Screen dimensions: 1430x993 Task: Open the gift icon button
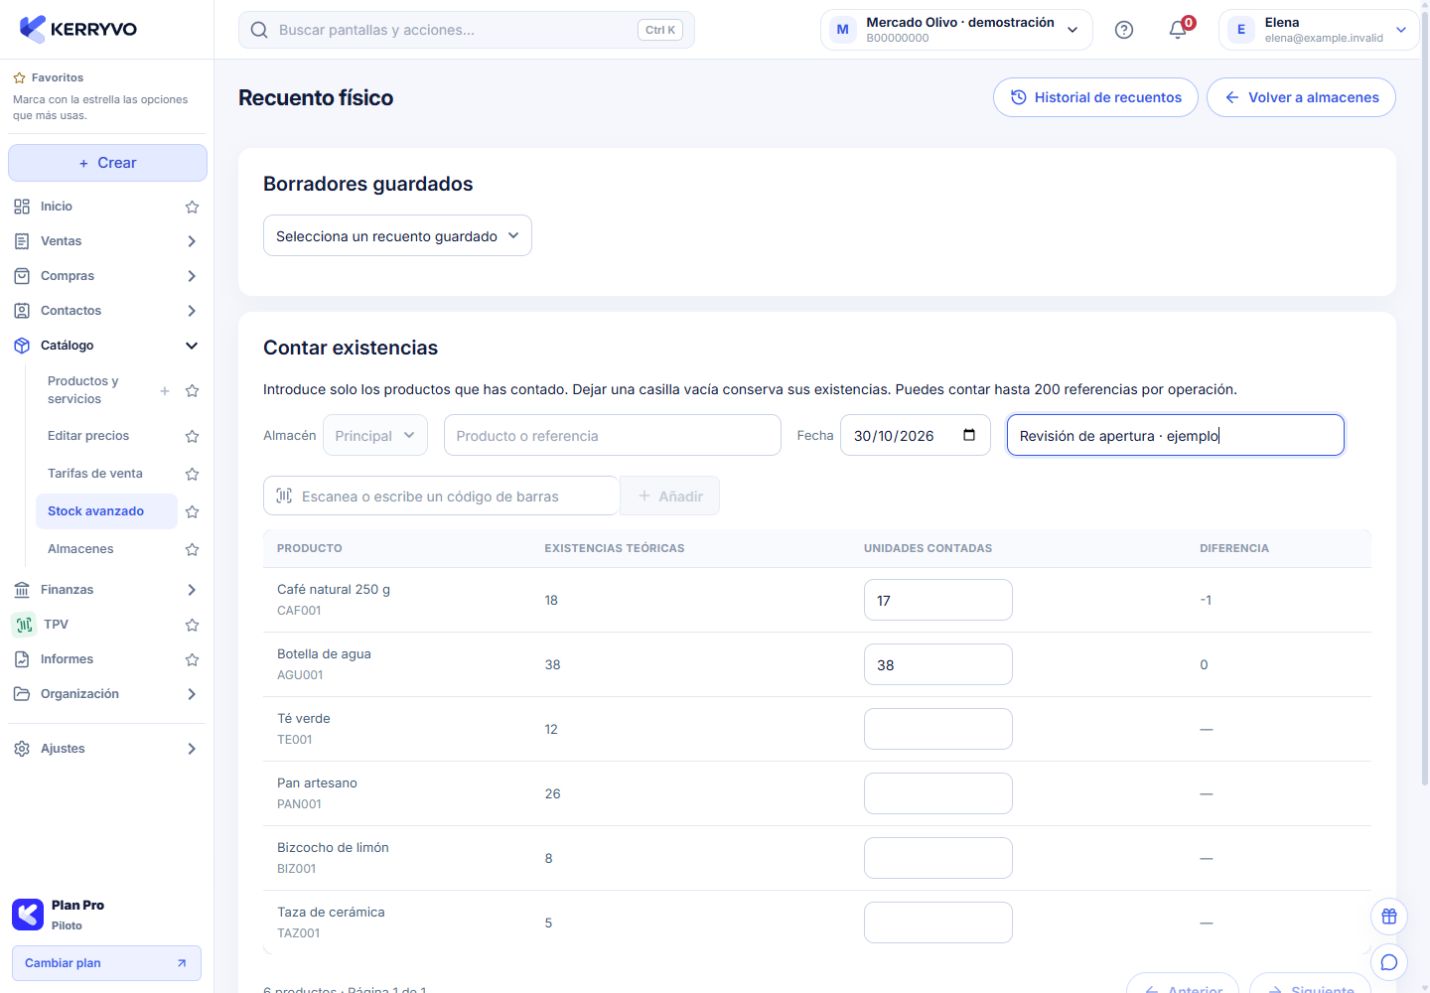tap(1389, 916)
